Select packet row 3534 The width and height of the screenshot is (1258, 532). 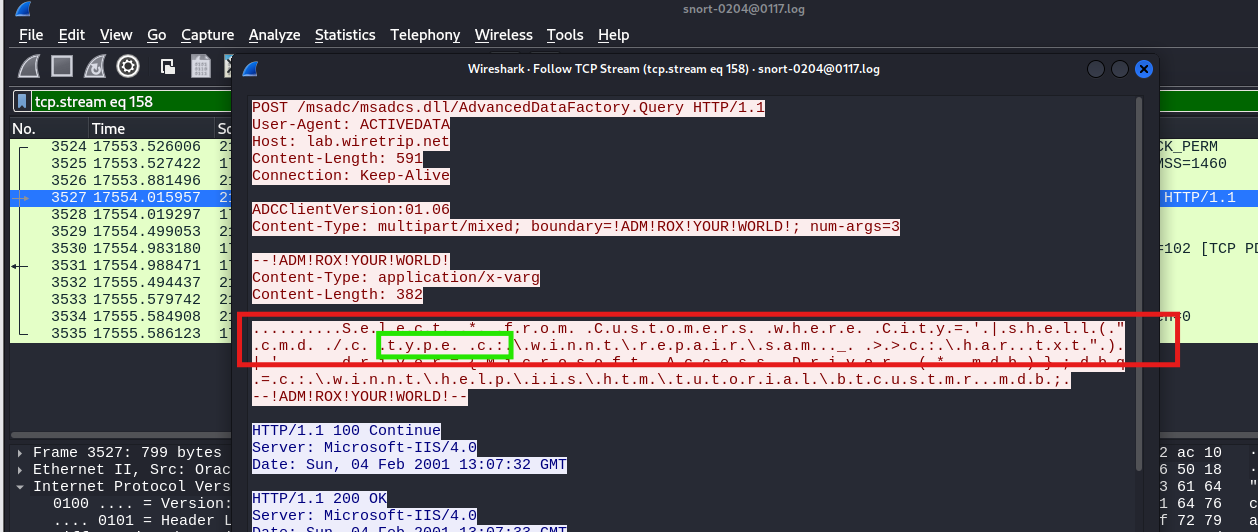(x=121, y=316)
